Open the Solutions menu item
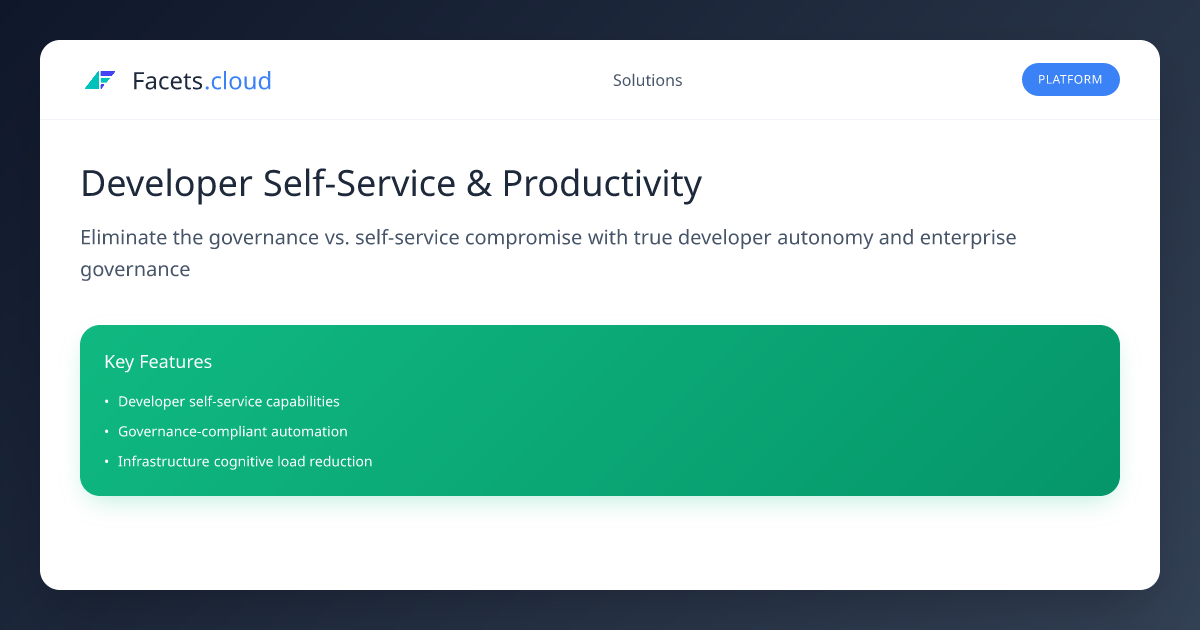 point(647,80)
